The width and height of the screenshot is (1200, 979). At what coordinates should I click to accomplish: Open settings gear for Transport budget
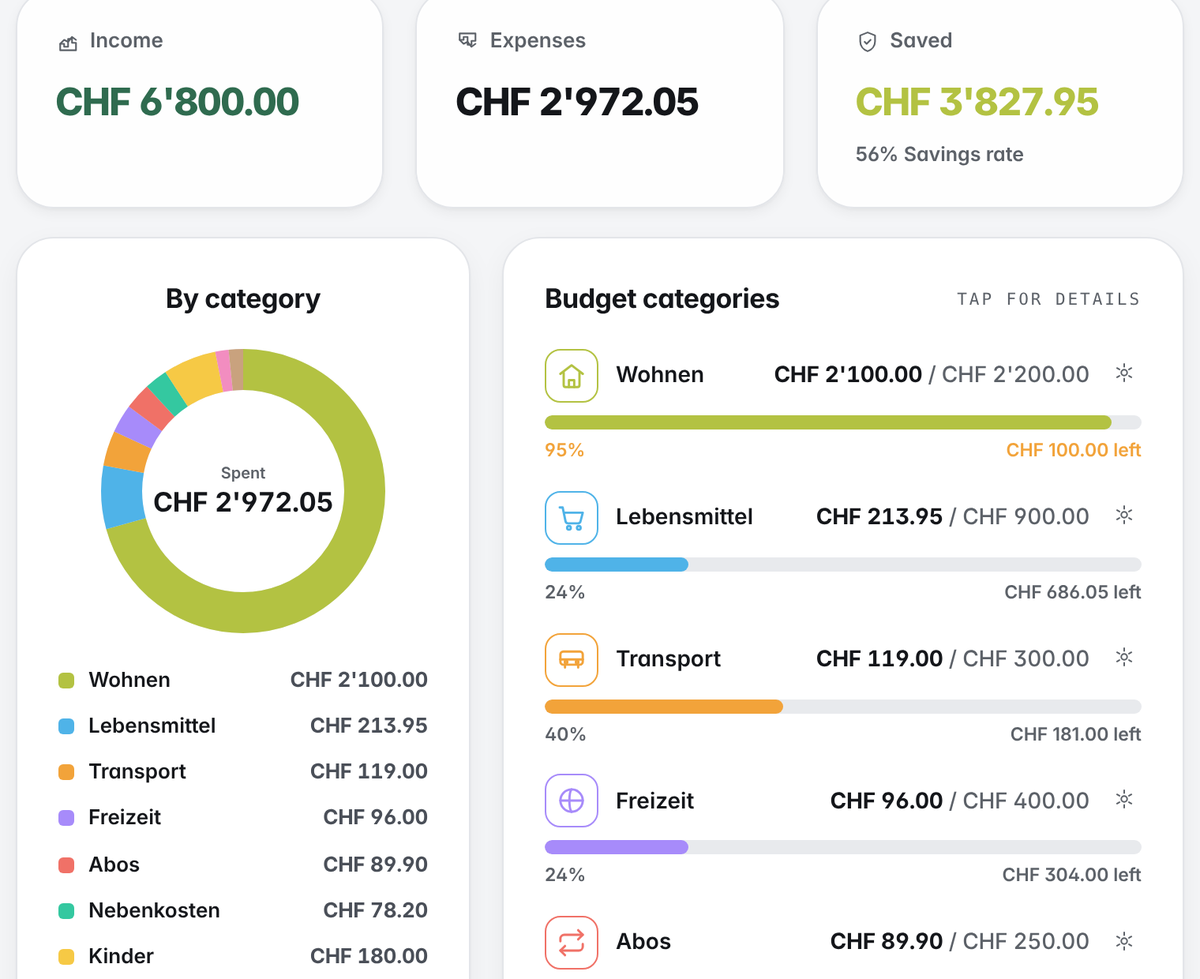[1124, 658]
